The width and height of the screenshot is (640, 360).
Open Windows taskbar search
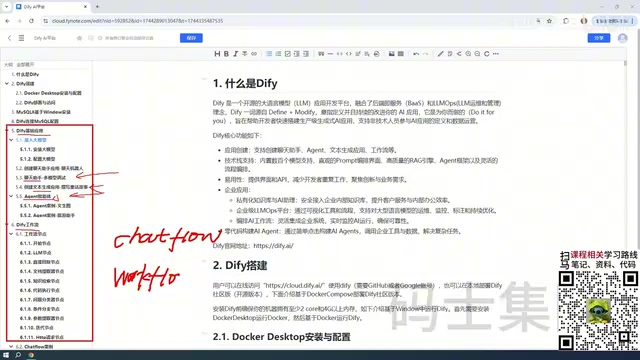click(18, 355)
